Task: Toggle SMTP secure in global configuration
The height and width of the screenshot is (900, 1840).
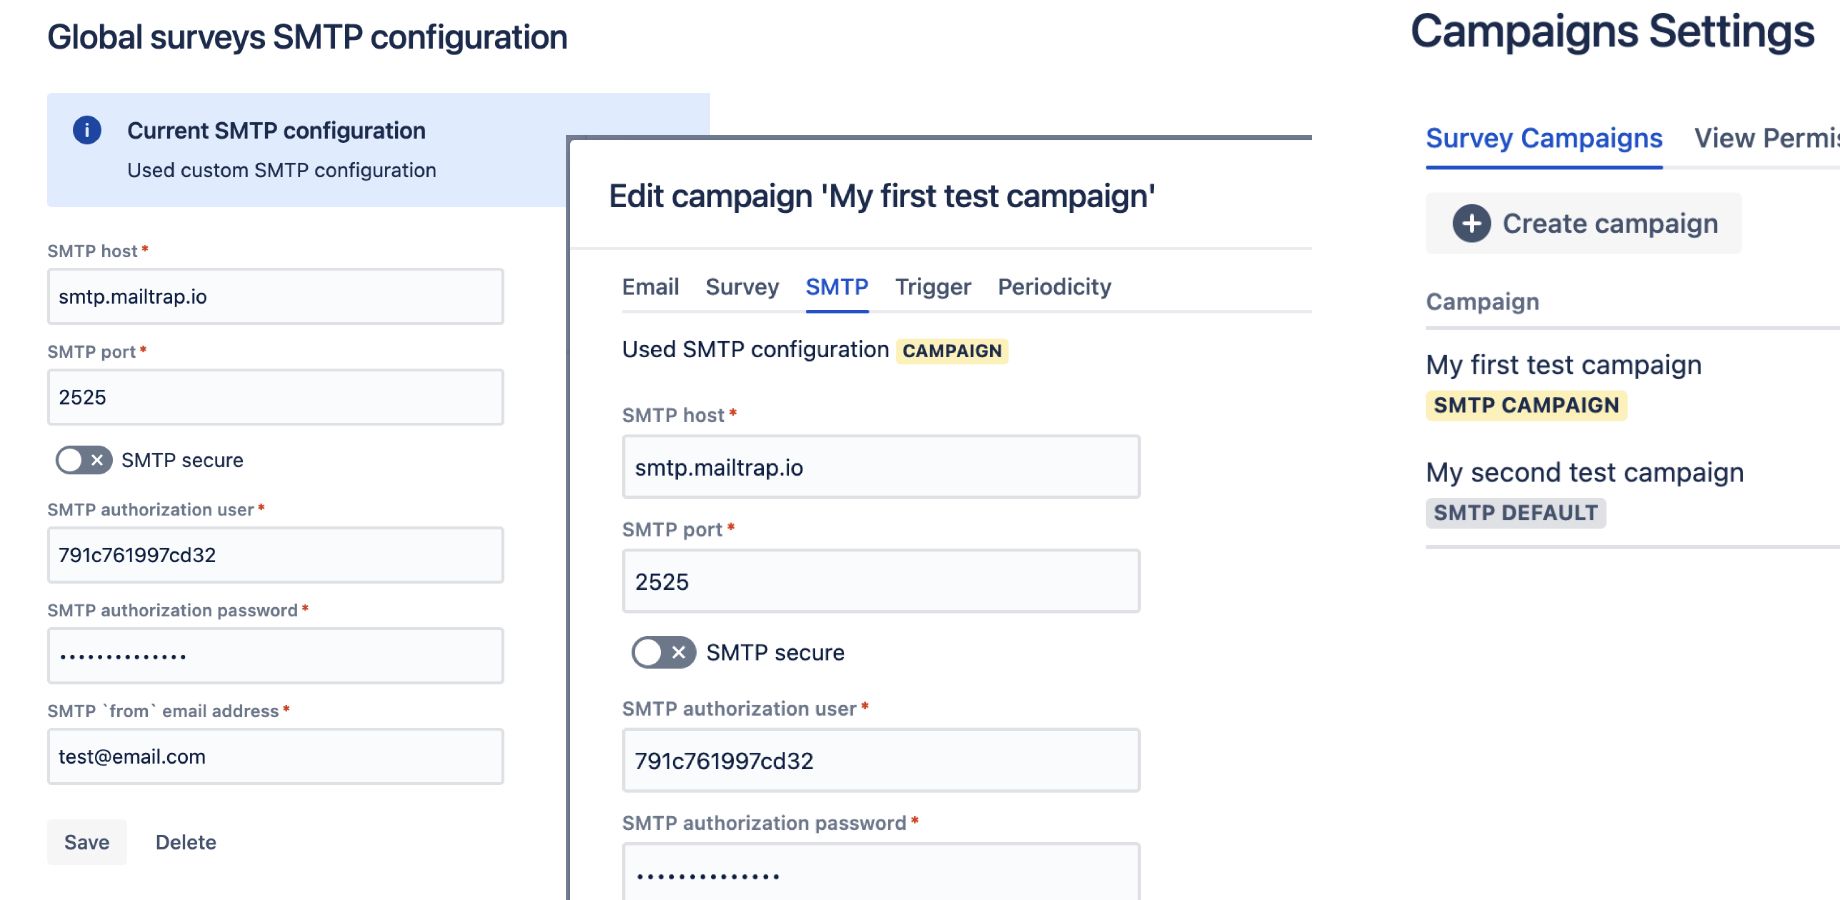Action: click(84, 460)
